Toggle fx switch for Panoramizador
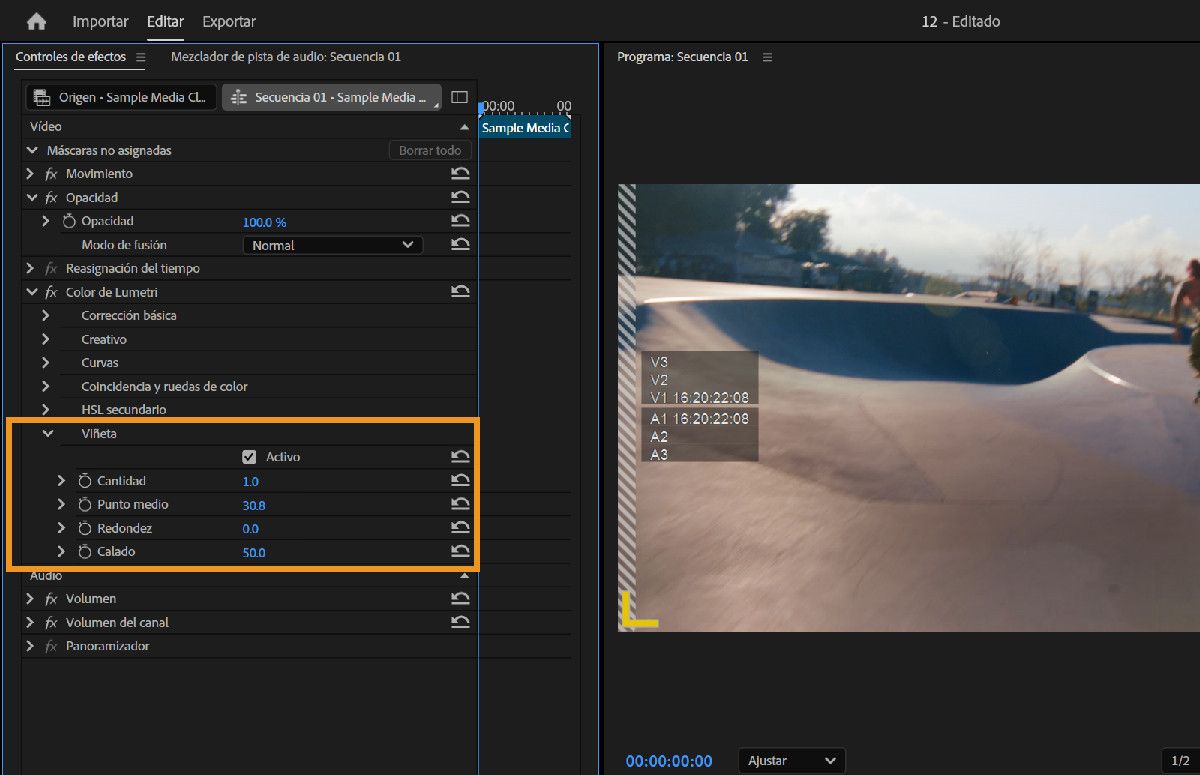The width and height of the screenshot is (1200, 775). (52, 646)
